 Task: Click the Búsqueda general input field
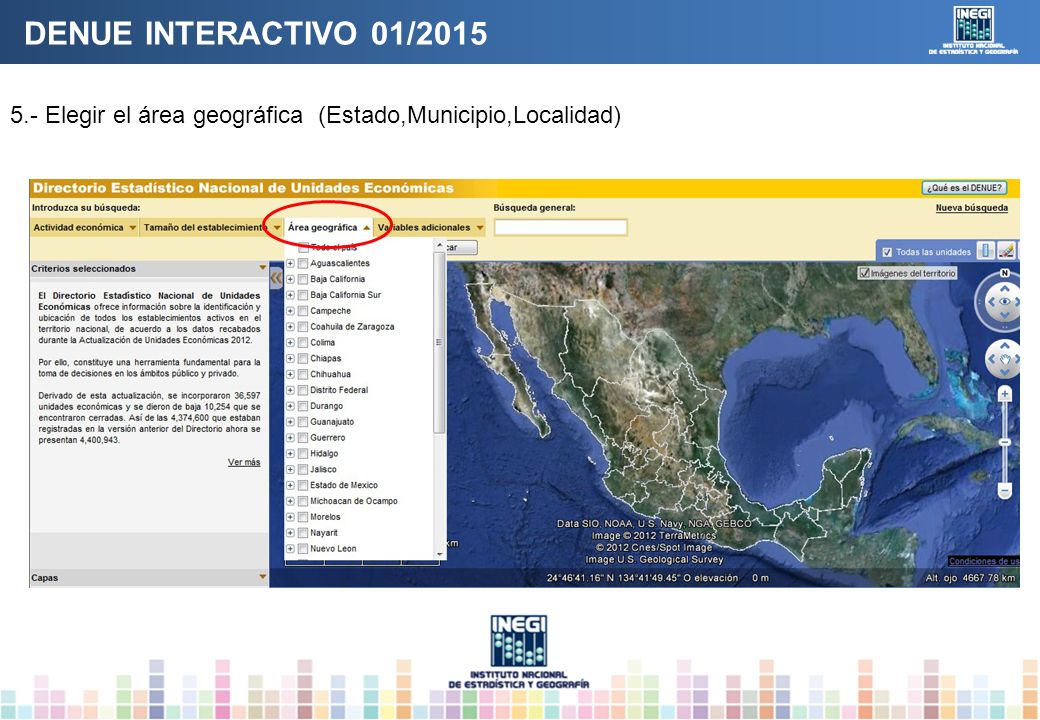[x=560, y=227]
